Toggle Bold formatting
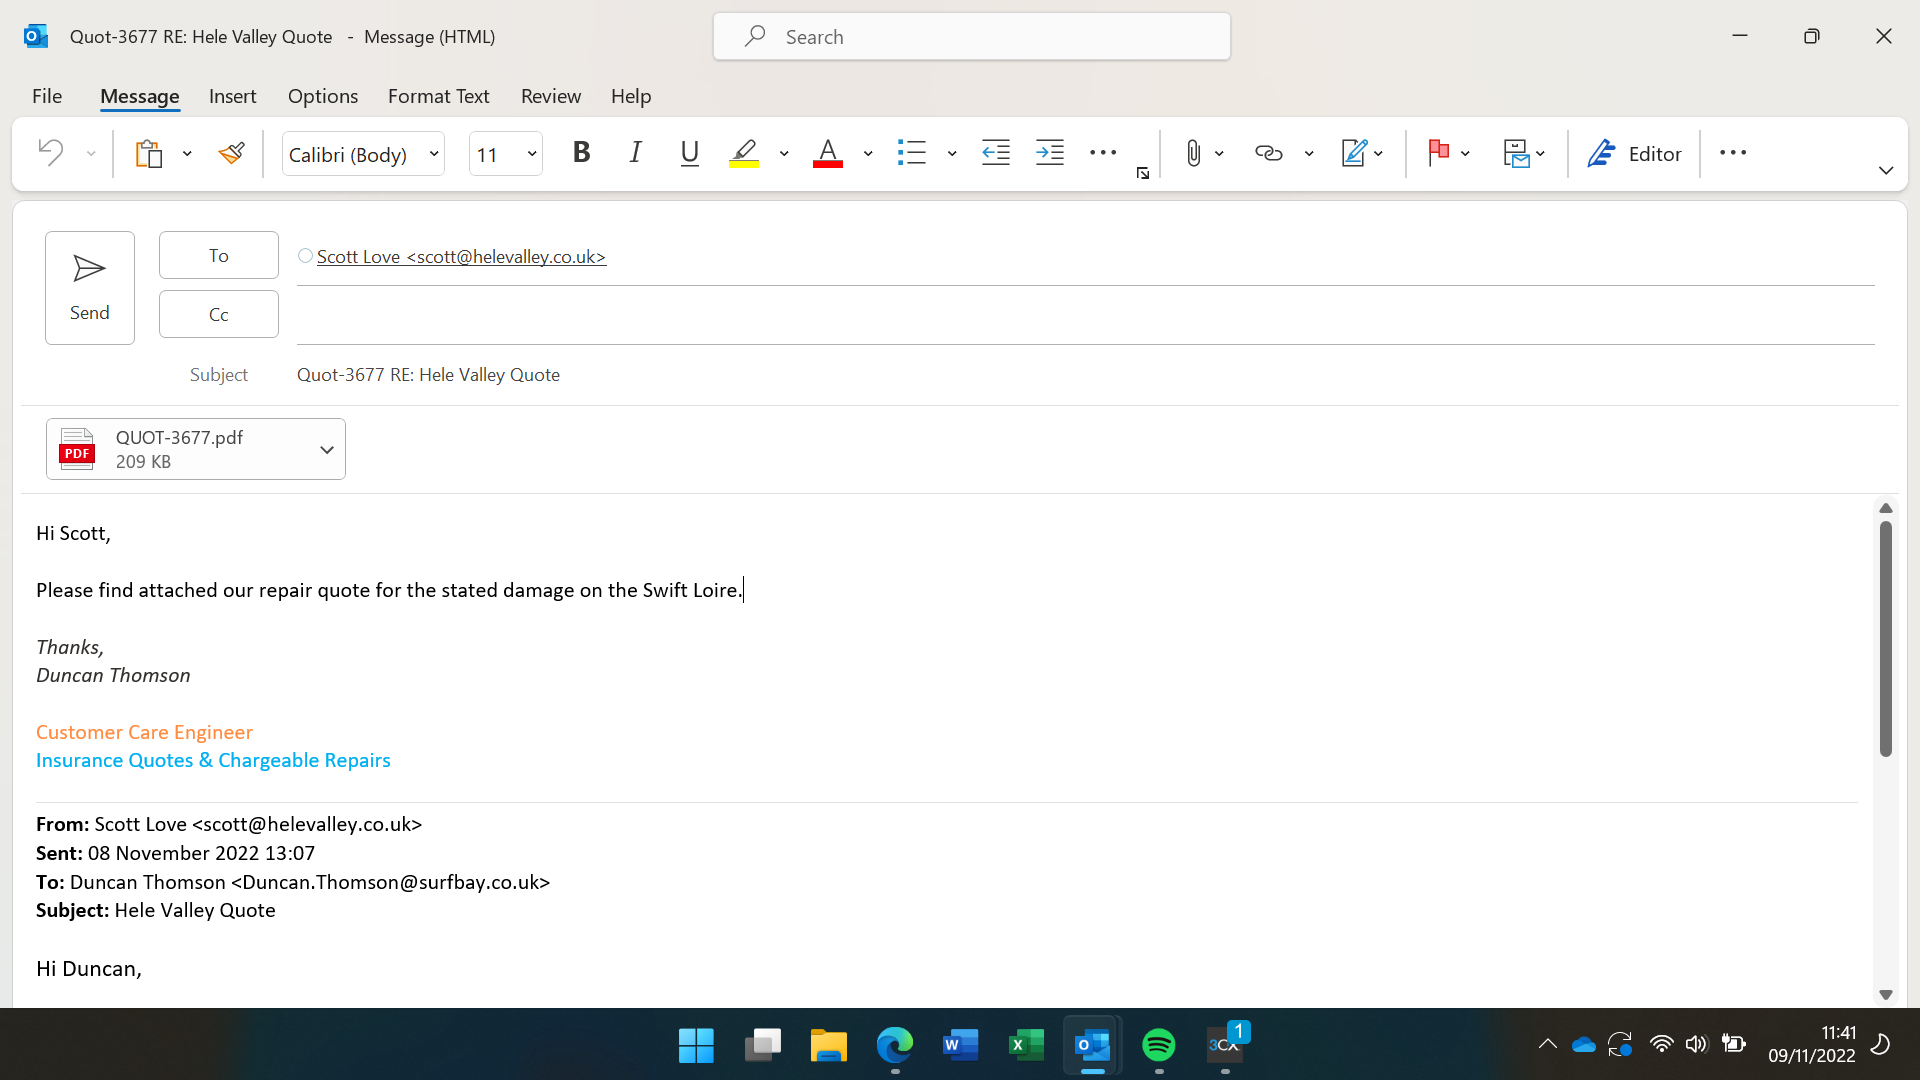 coord(581,153)
